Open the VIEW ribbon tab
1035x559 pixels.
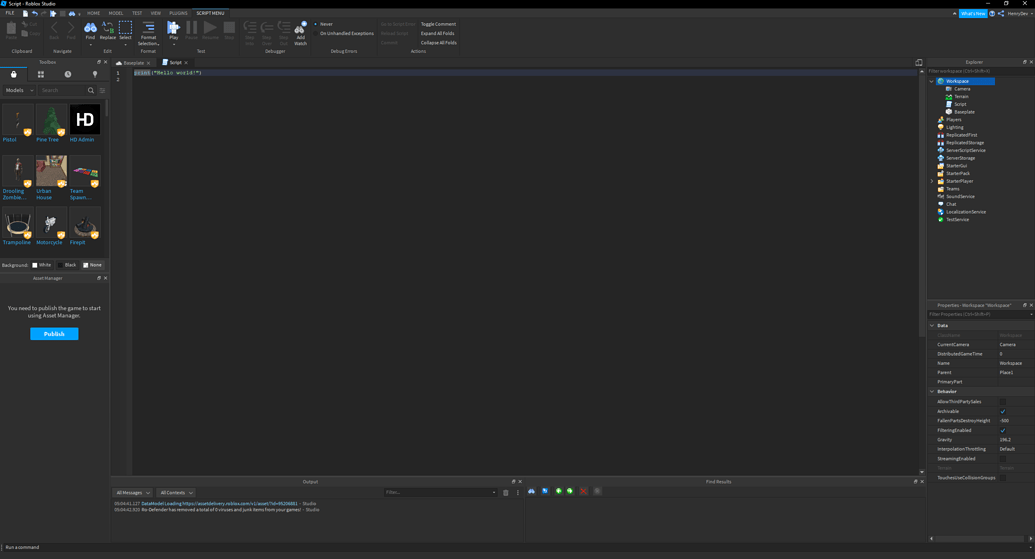point(155,13)
